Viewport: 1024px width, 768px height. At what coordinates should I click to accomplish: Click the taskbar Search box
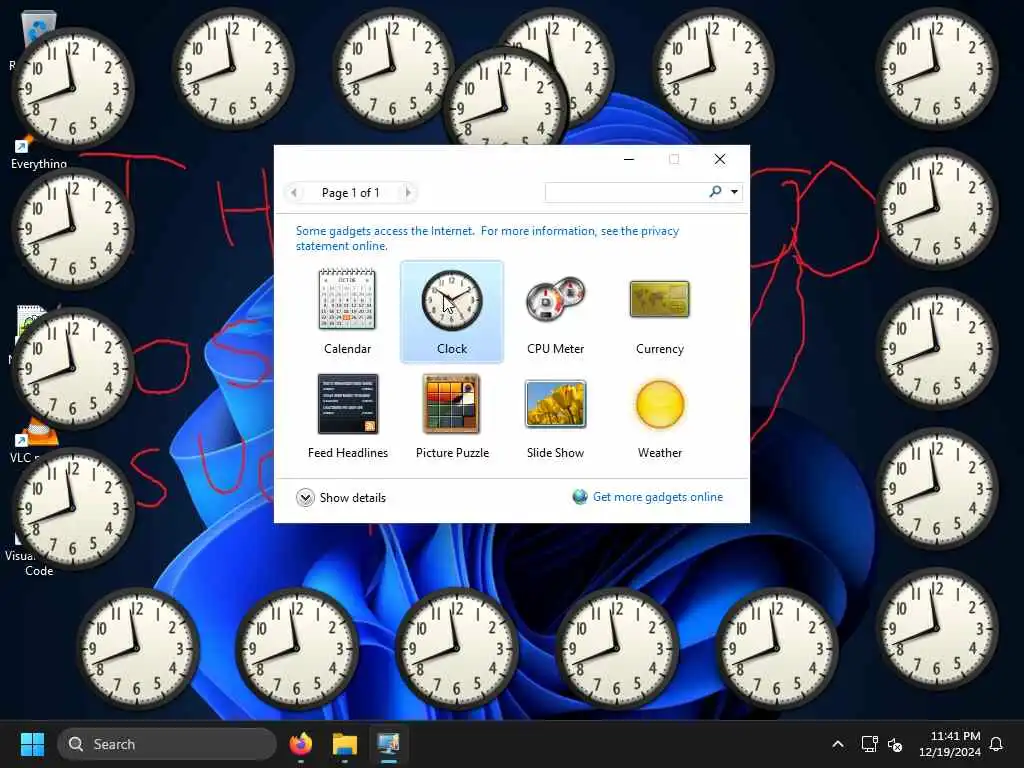167,744
